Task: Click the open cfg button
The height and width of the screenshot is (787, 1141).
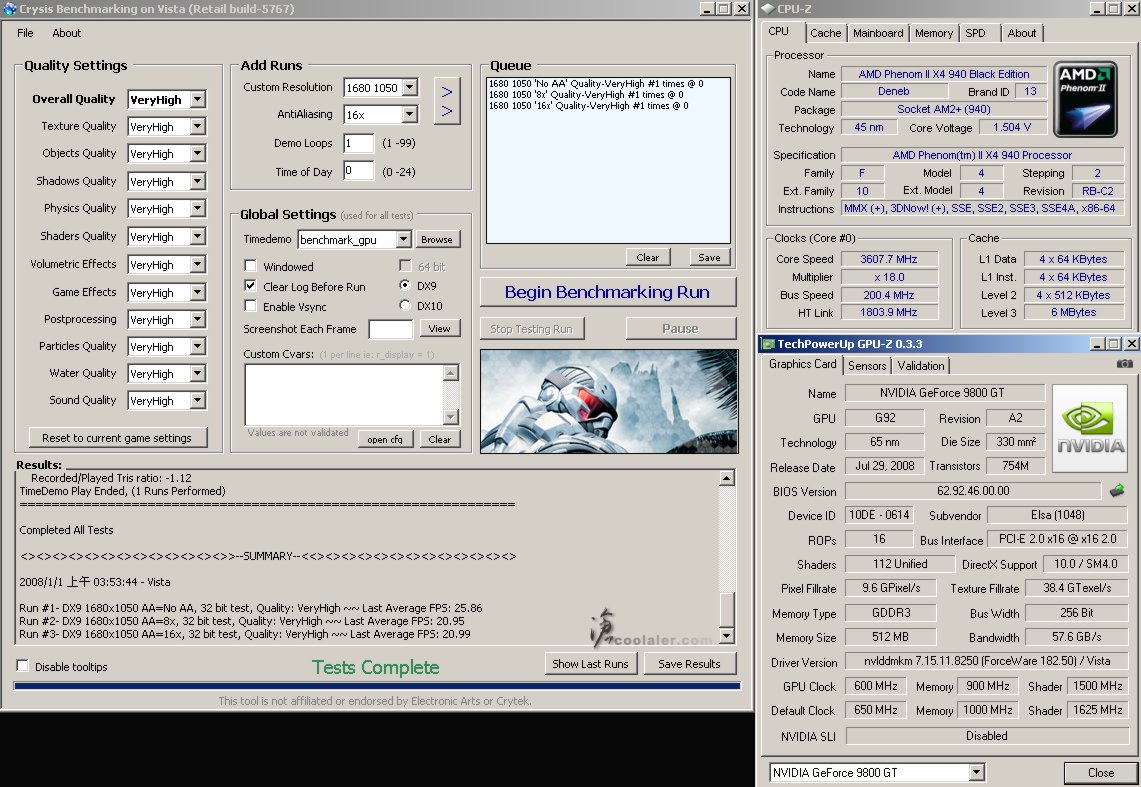Action: (x=385, y=439)
